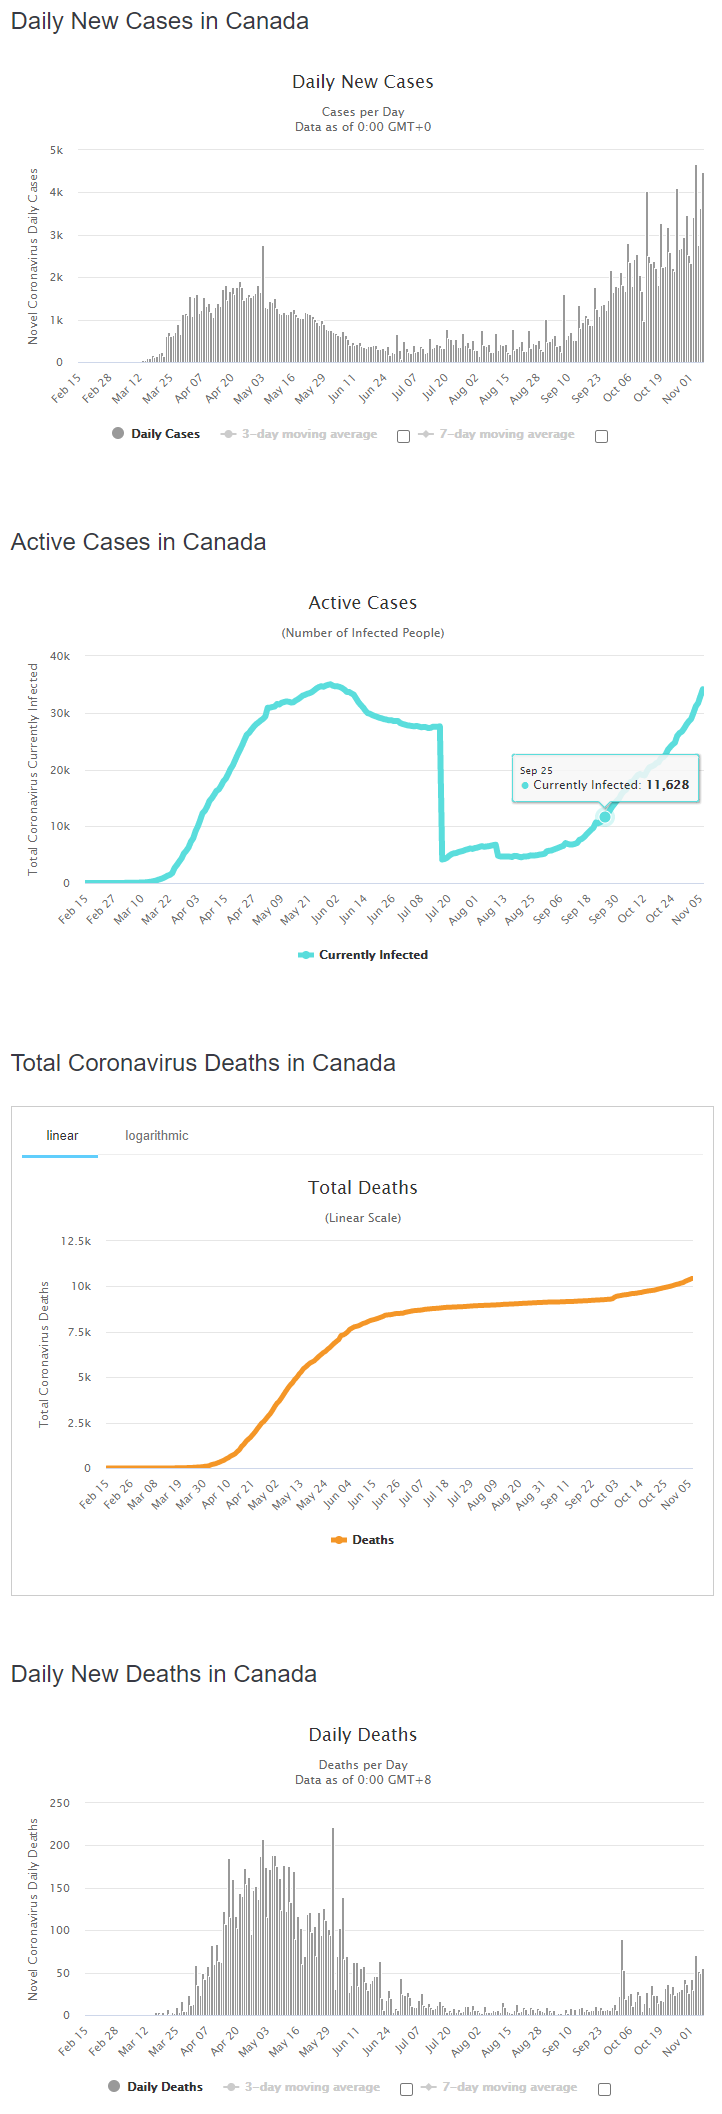This screenshot has width=722, height=2114.
Task: Click 7-day average line marker in Daily Cases legend
Action: tap(426, 434)
